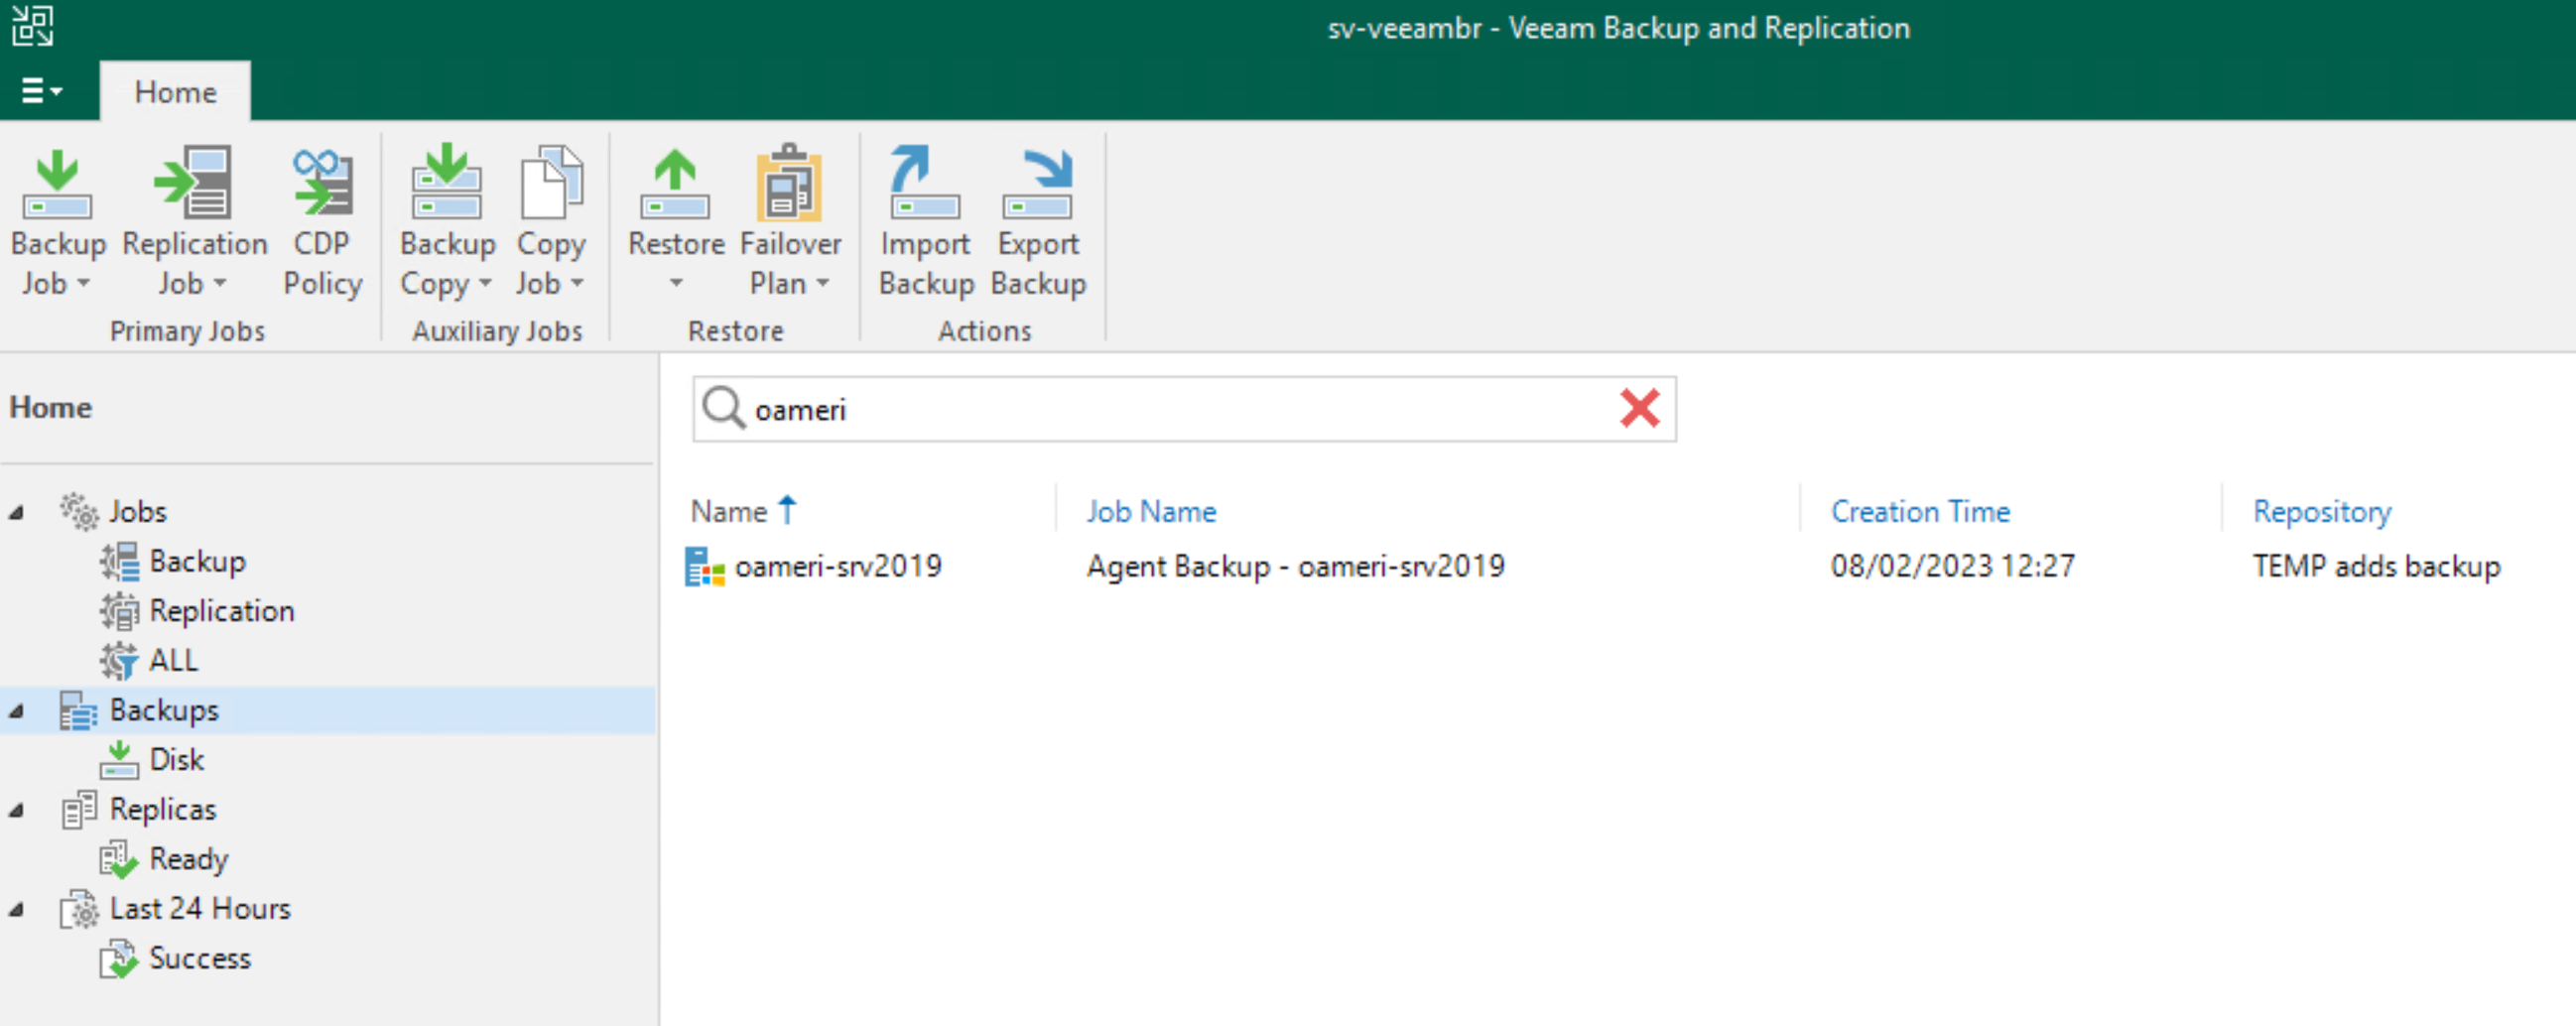This screenshot has width=2576, height=1026.
Task: Click the magnifying glass search icon
Action: pyautogui.click(x=723, y=408)
